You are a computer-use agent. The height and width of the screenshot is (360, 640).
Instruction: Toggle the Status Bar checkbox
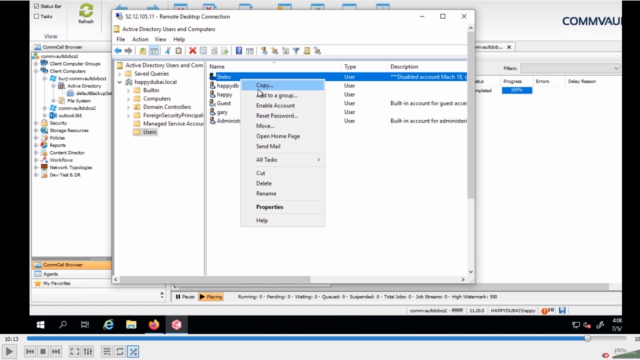tap(36, 6)
